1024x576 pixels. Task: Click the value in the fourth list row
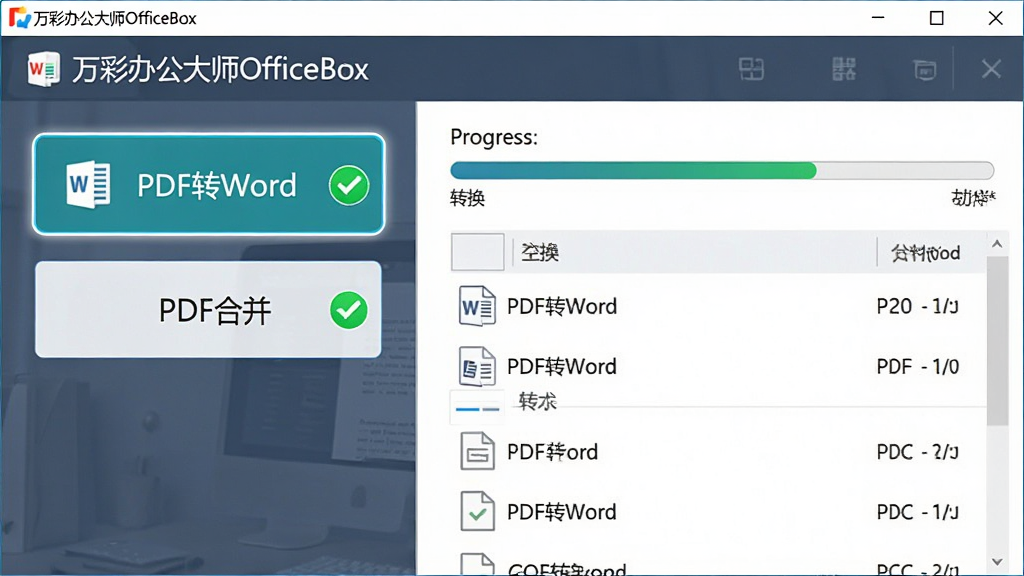pos(918,512)
